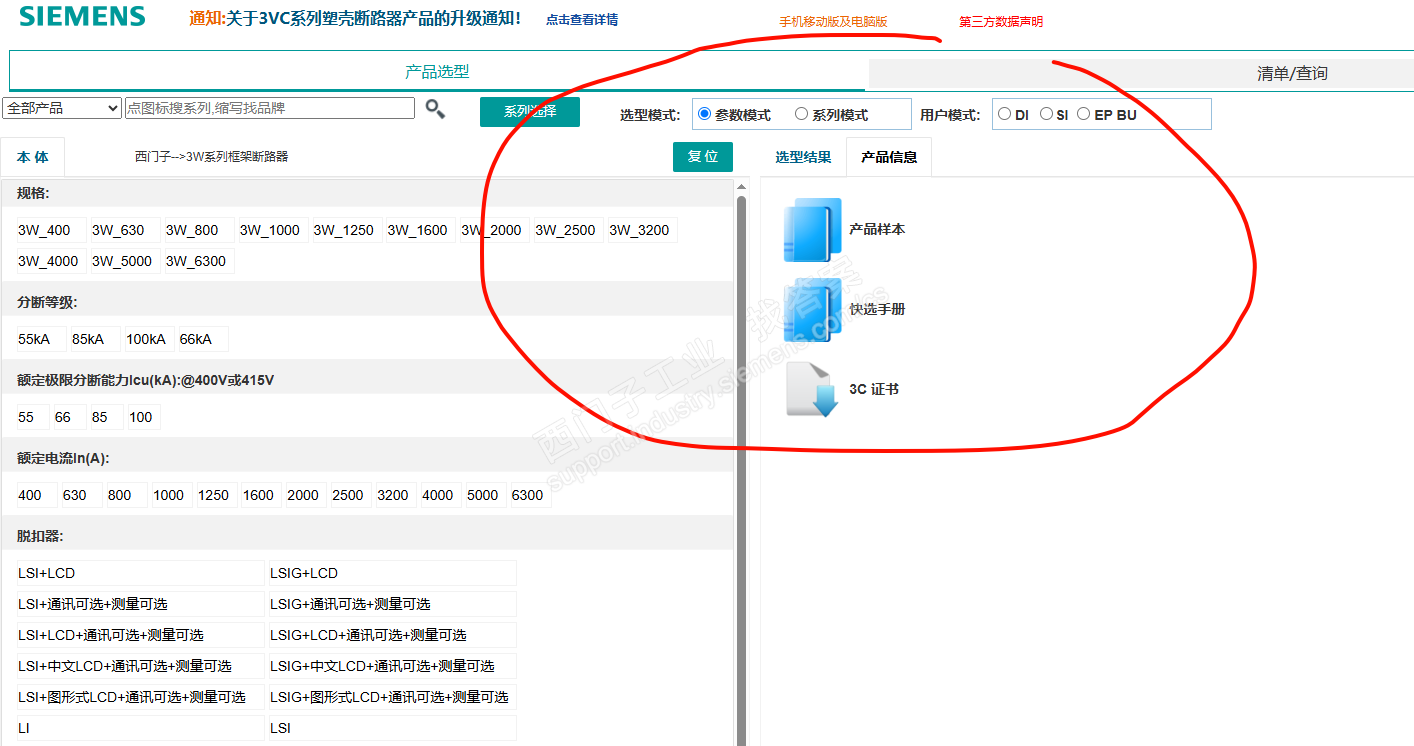Screen dimensions: 1414x746
Task: Switch to the 产品选型 tab
Action: click(x=437, y=71)
